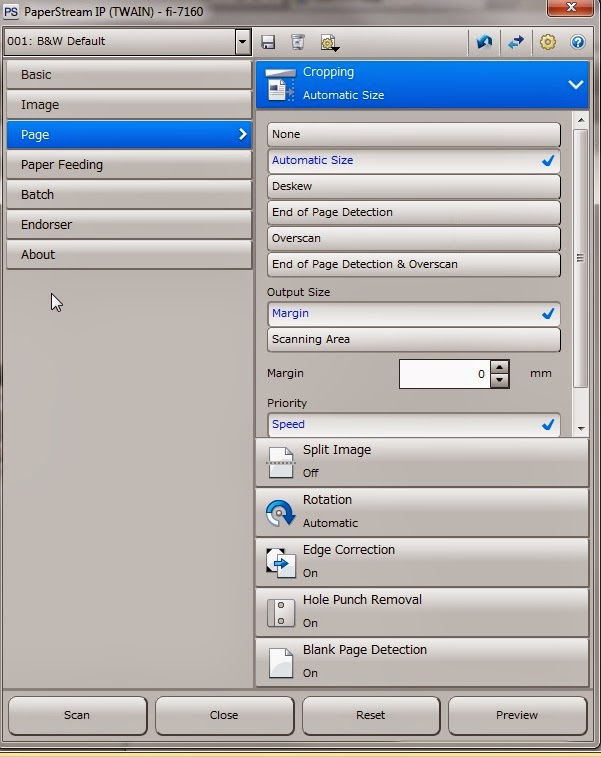Click the Reset button

click(371, 715)
